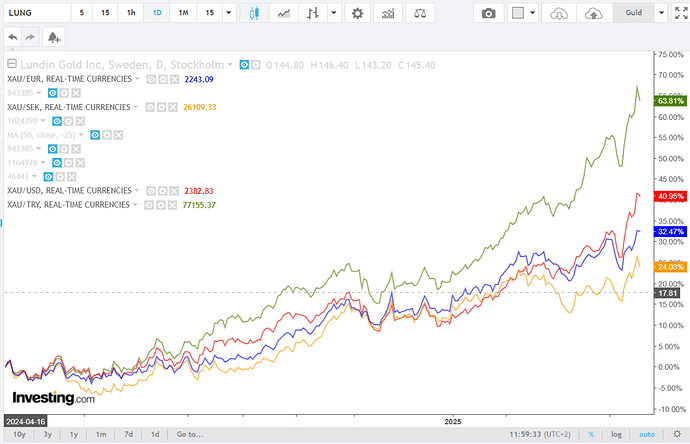This screenshot has width=690, height=444.
Task: Collapse the legend with minus box icon
Action: [12, 64]
